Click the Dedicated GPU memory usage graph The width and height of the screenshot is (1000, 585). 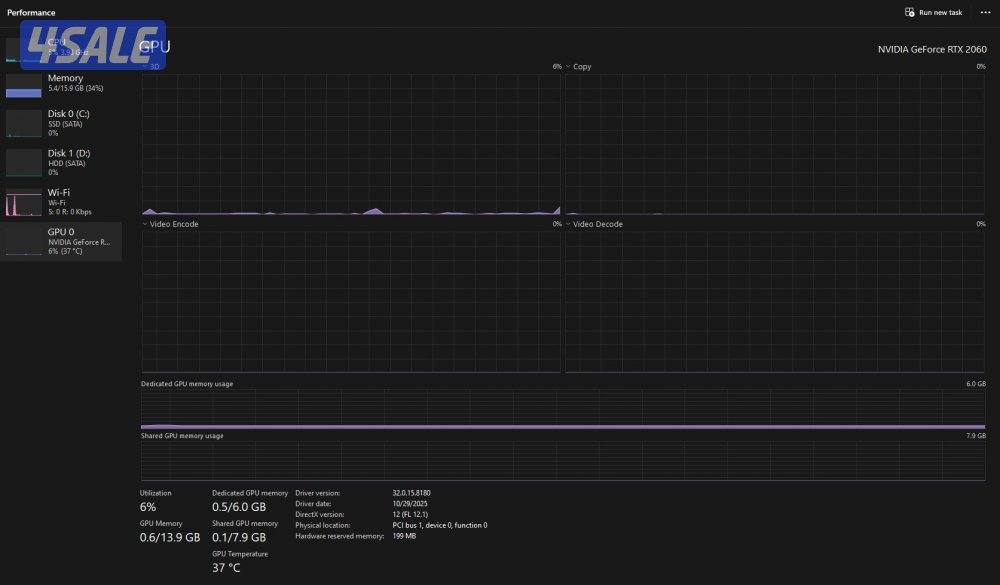[563, 410]
